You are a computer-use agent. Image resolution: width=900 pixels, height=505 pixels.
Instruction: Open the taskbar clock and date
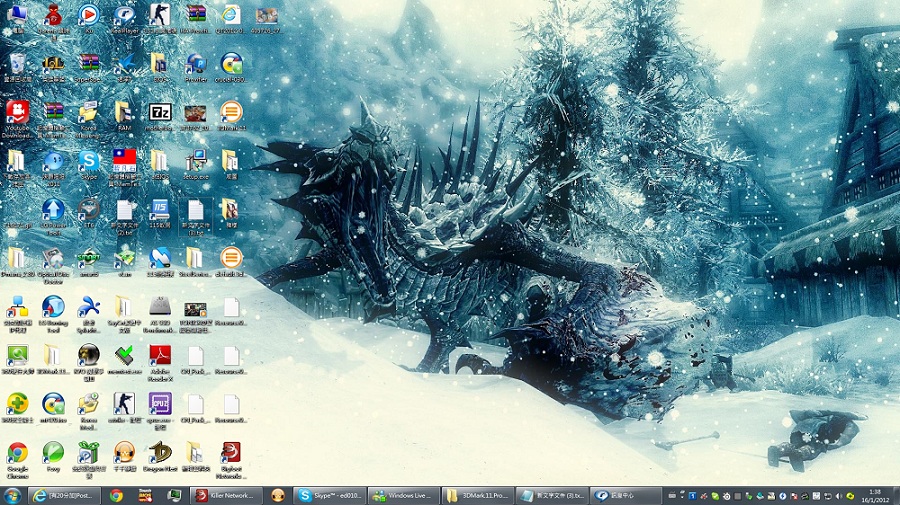(874, 495)
